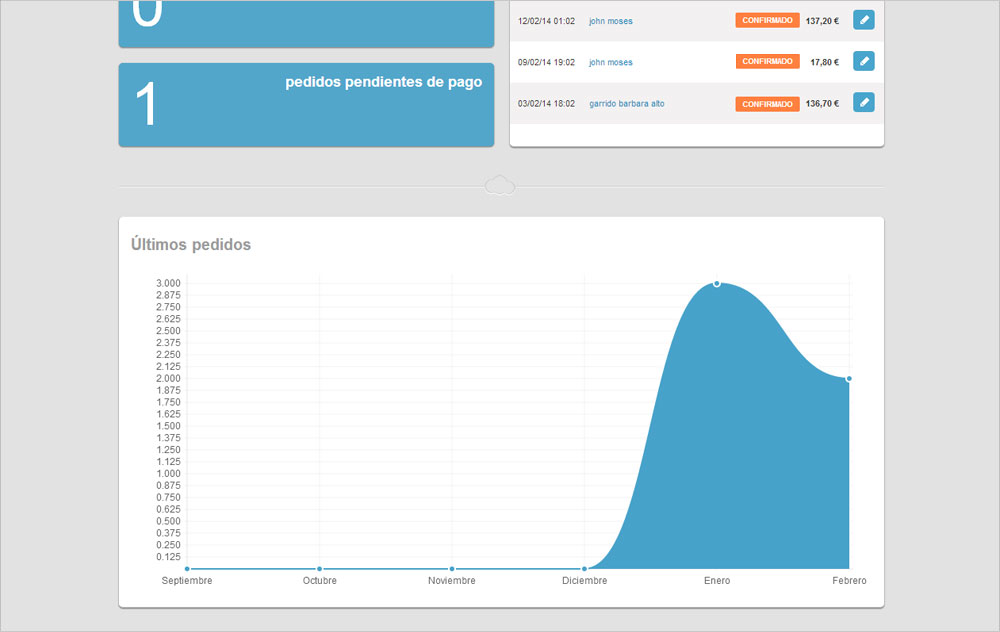Select the CONFIRMADO badge beside 136,70 €
Viewport: 1000px width, 632px height.
[767, 104]
